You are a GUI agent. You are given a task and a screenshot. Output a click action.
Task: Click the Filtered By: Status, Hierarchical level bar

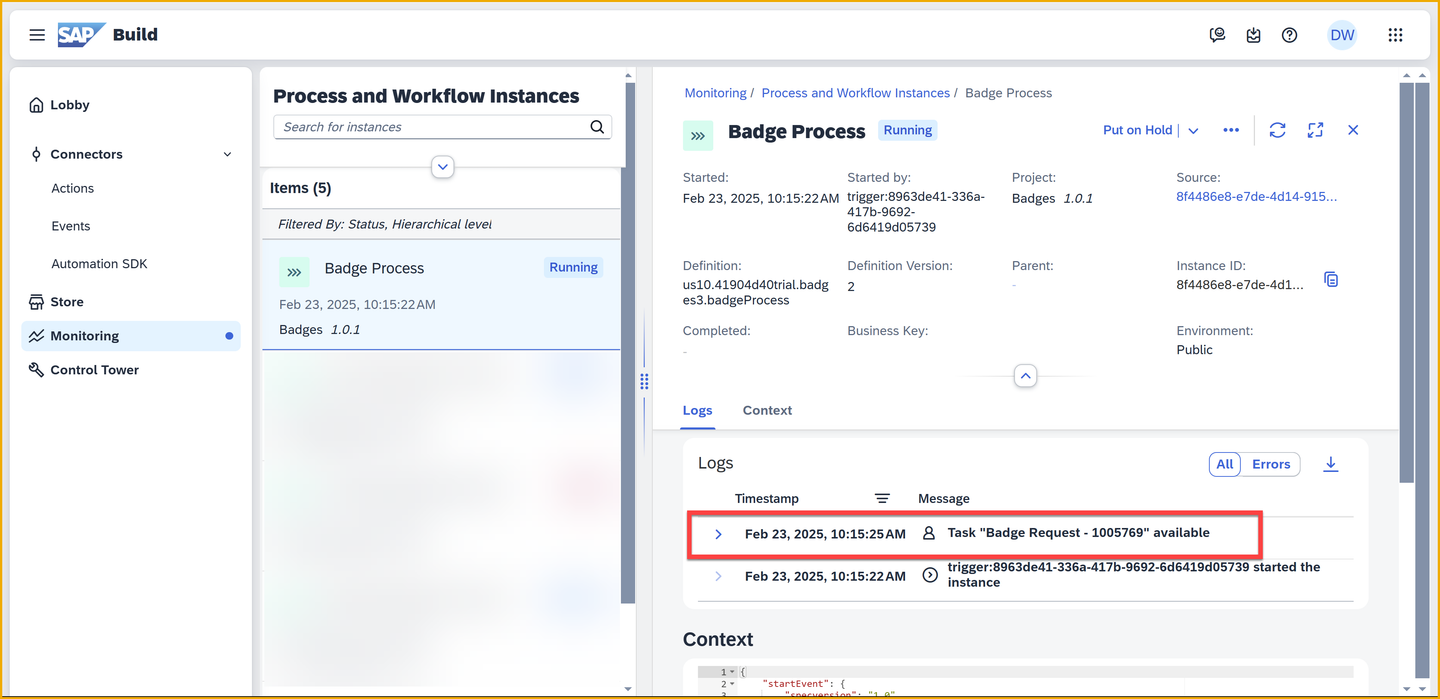[x=441, y=224]
